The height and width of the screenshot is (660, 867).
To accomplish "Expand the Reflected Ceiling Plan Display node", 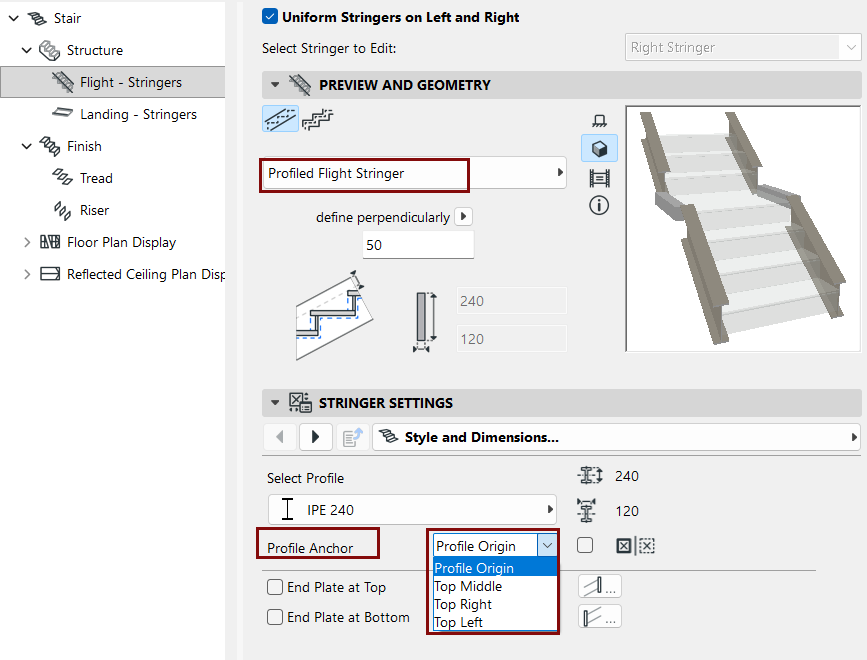I will coord(27,275).
